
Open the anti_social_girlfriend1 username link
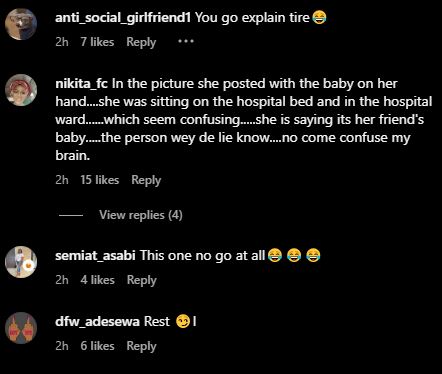click(x=123, y=18)
